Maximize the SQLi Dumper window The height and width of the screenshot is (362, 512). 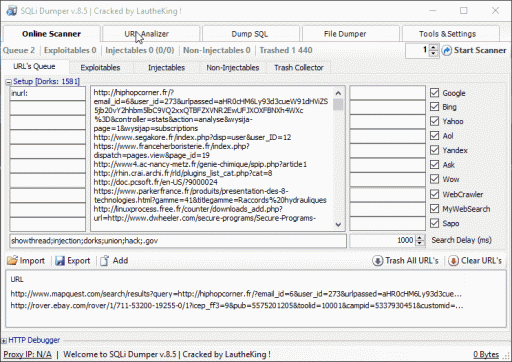click(x=464, y=11)
